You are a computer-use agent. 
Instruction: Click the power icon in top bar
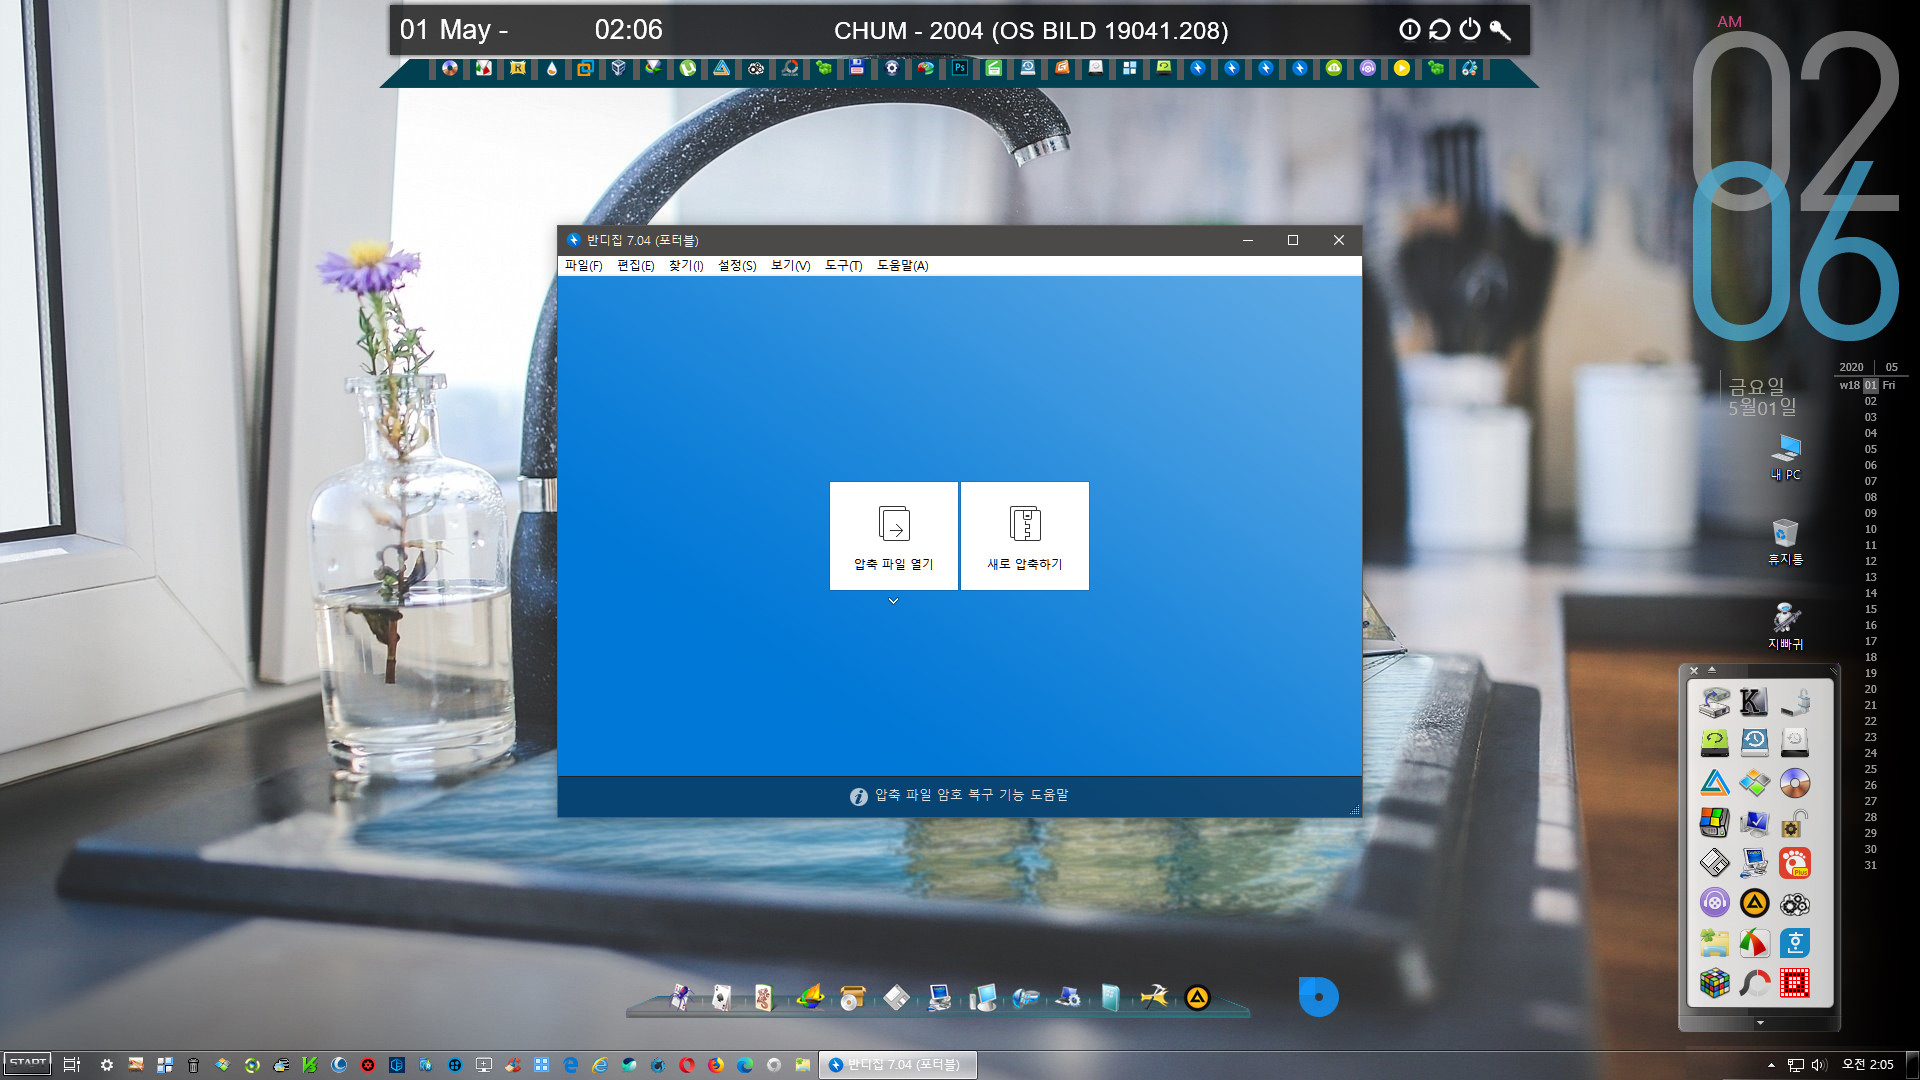click(1469, 30)
